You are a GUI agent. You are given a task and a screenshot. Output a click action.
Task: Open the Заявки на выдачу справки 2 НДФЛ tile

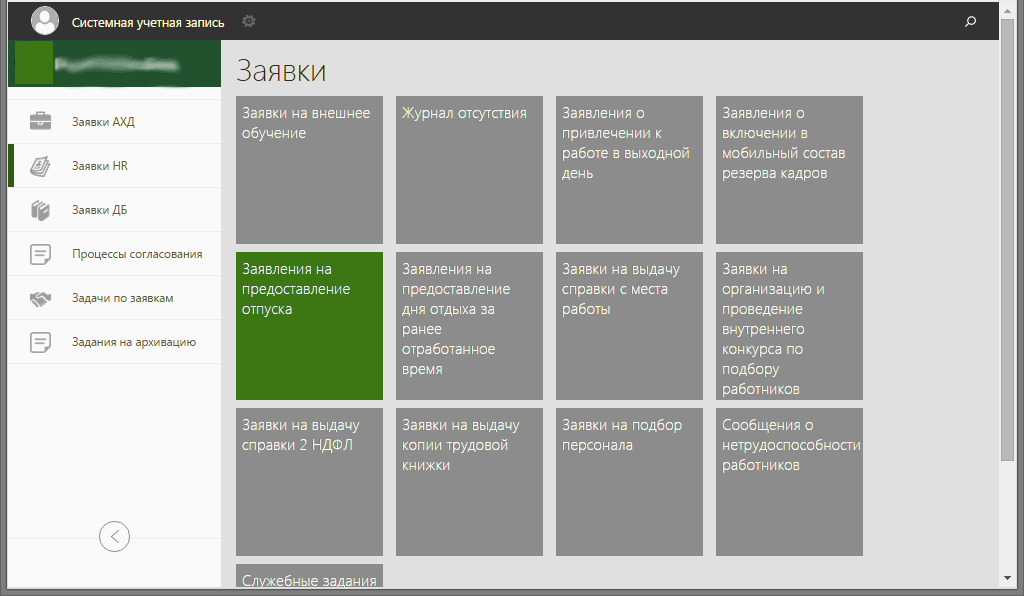[309, 482]
